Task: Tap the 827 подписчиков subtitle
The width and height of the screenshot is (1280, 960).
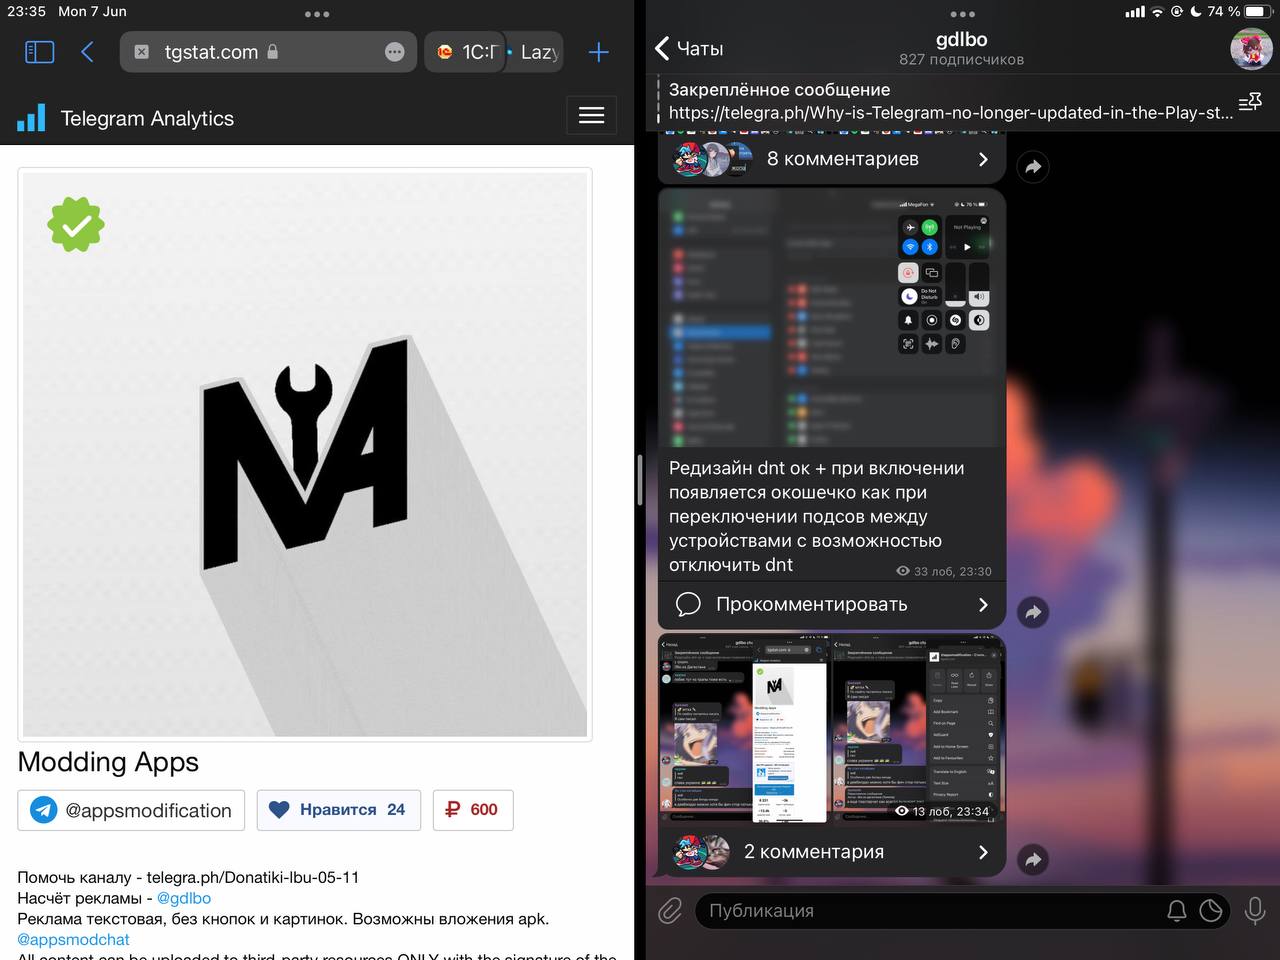Action: pyautogui.click(x=961, y=59)
